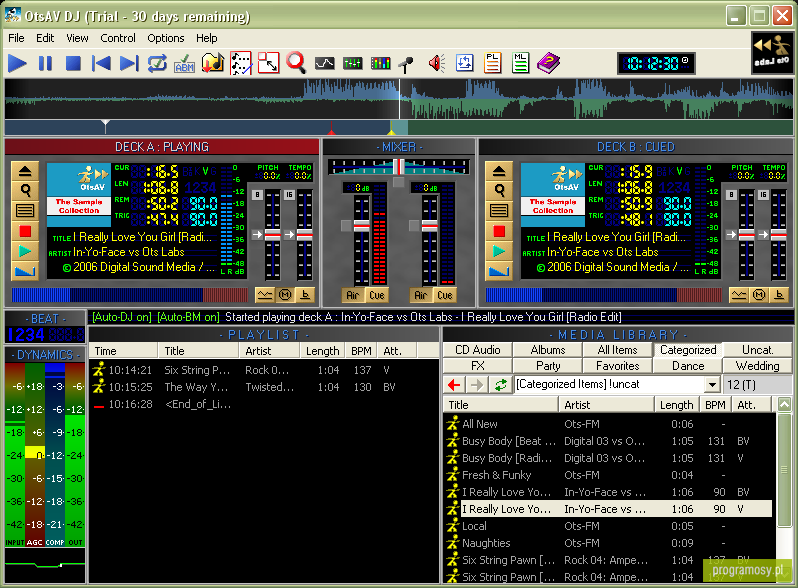
Task: Toggle the right mixer channel Air button
Action: [421, 295]
